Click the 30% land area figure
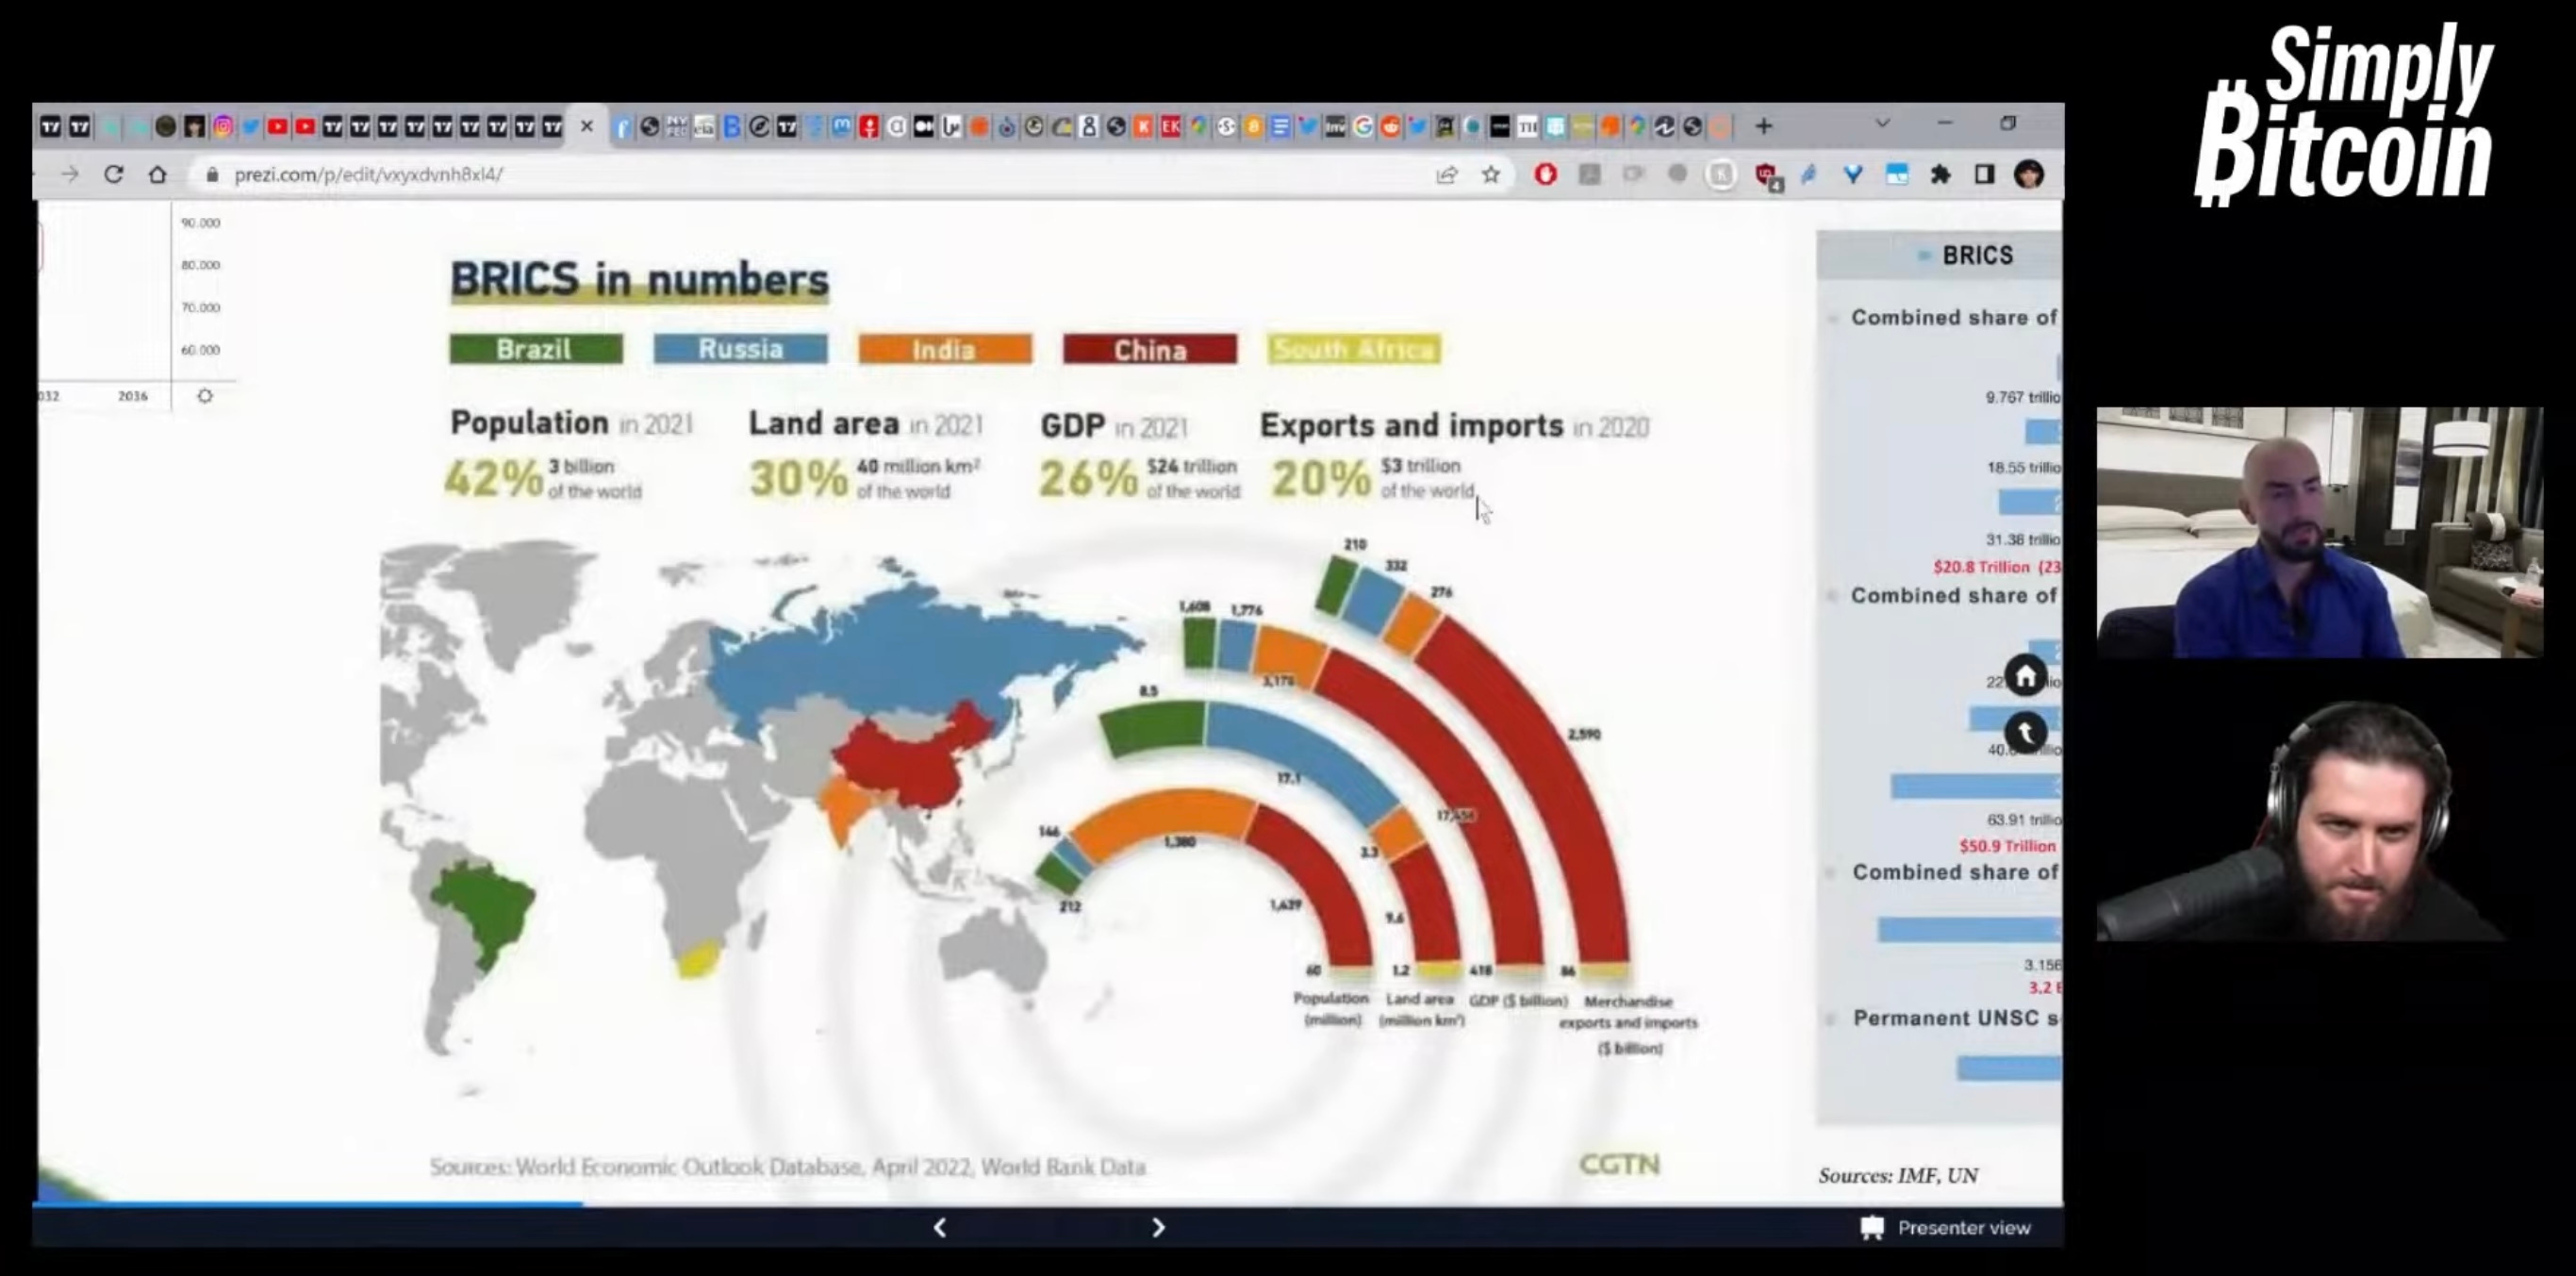 [x=799, y=478]
